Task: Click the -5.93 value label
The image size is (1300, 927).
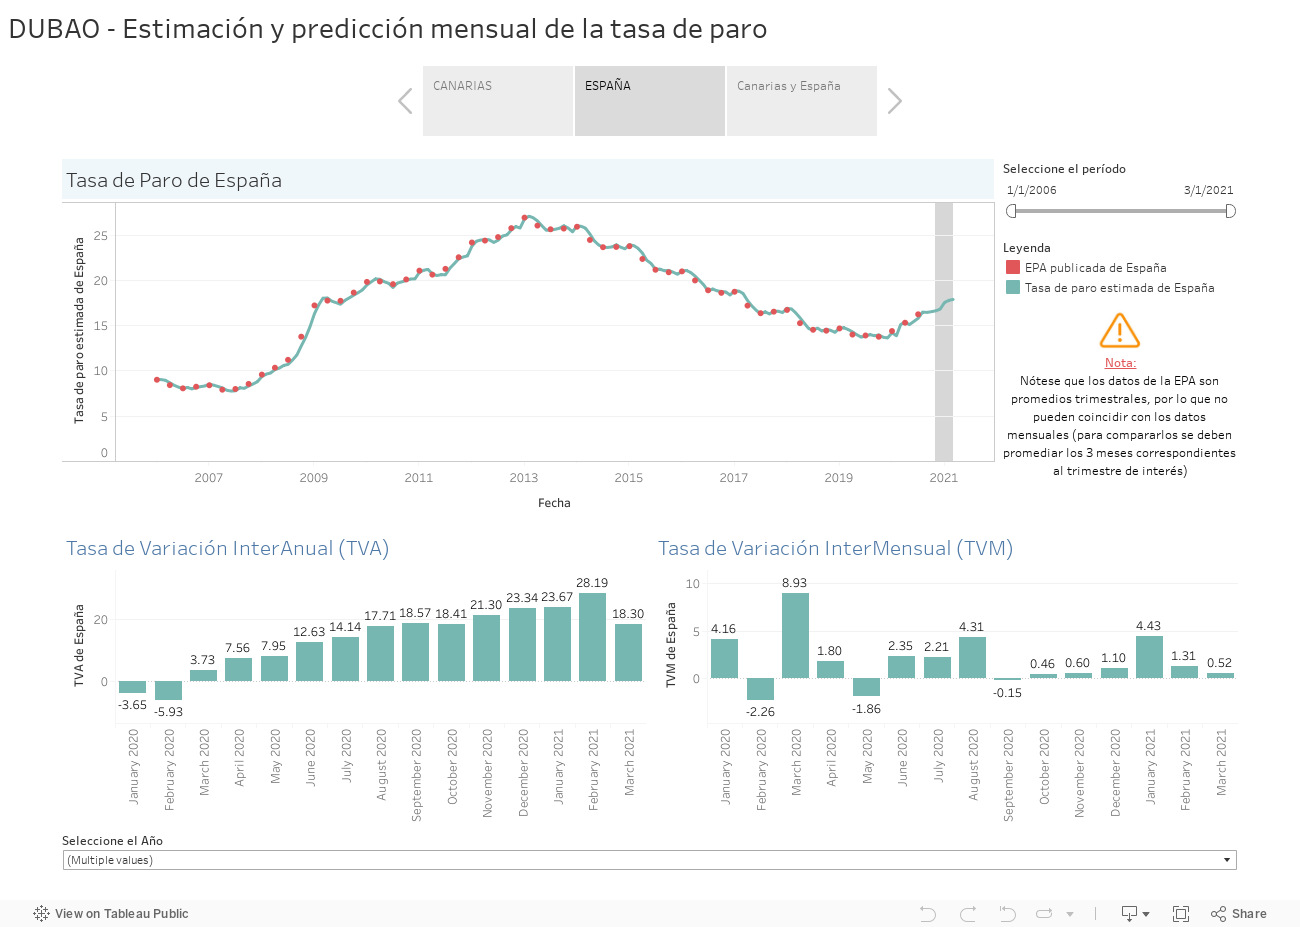Action: [x=169, y=712]
